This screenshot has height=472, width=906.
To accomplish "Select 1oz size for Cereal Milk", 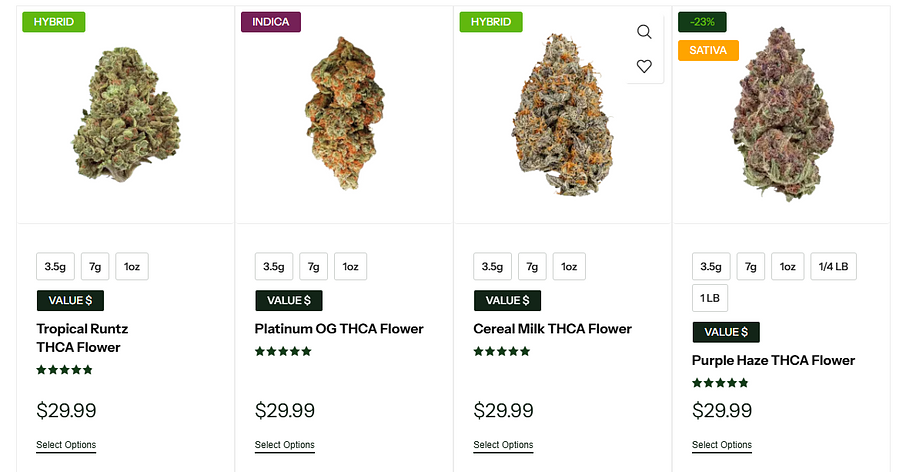I will coord(569,266).
